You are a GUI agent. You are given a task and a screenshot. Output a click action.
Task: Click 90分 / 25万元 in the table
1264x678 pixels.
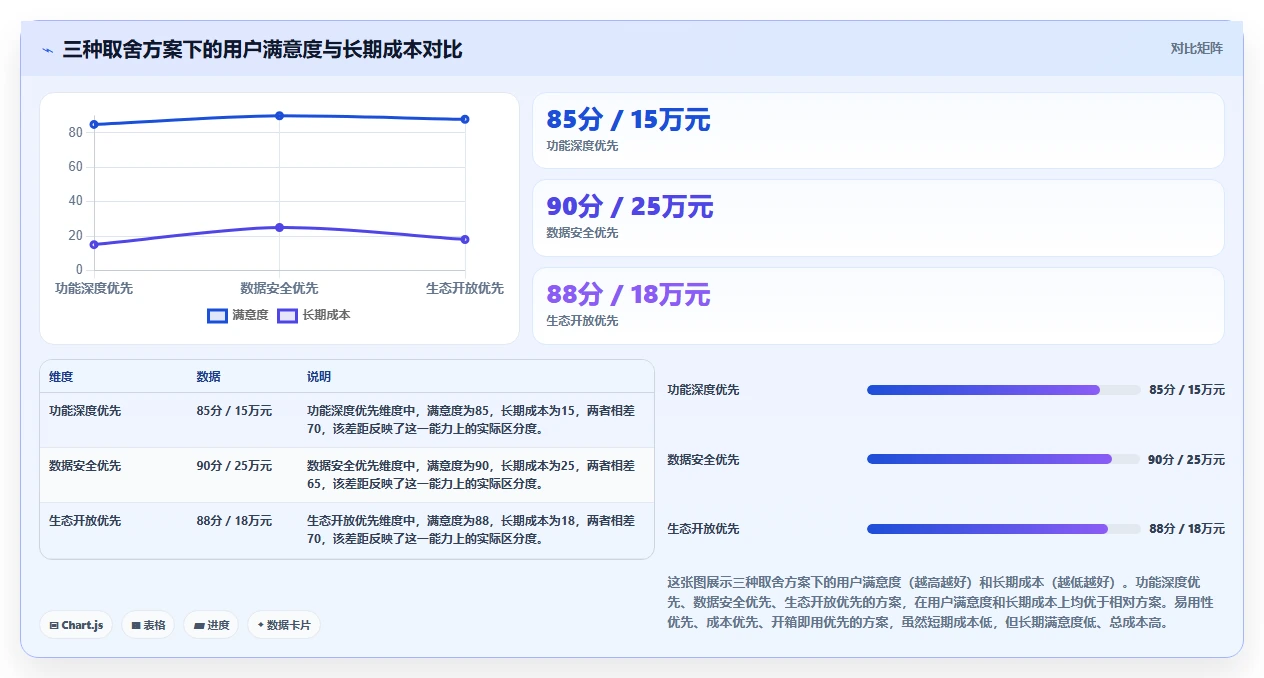click(x=234, y=465)
